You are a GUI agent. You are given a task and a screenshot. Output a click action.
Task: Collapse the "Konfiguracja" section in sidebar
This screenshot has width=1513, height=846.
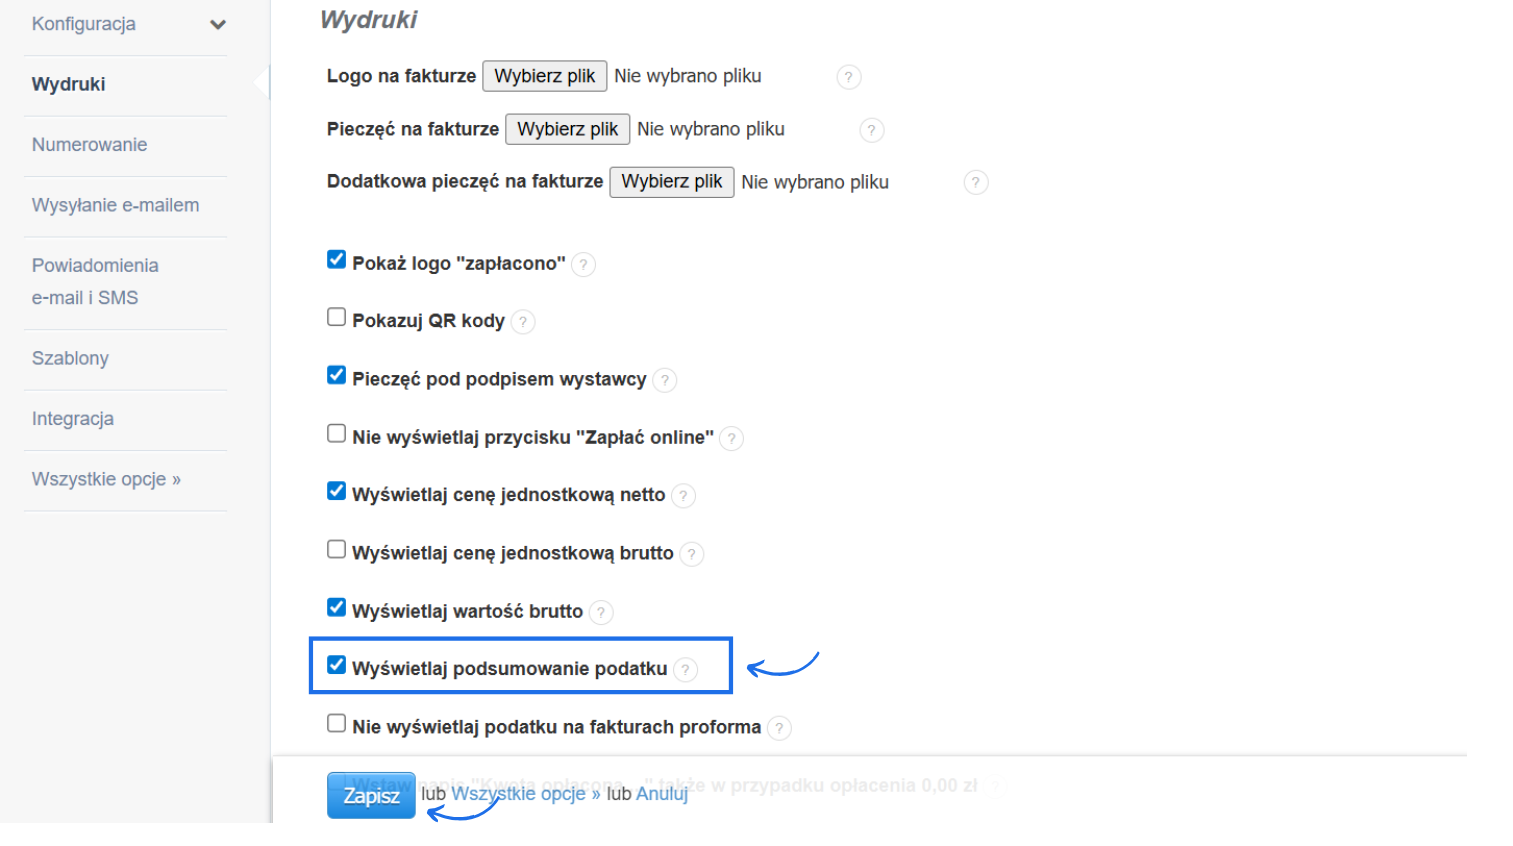pos(216,23)
